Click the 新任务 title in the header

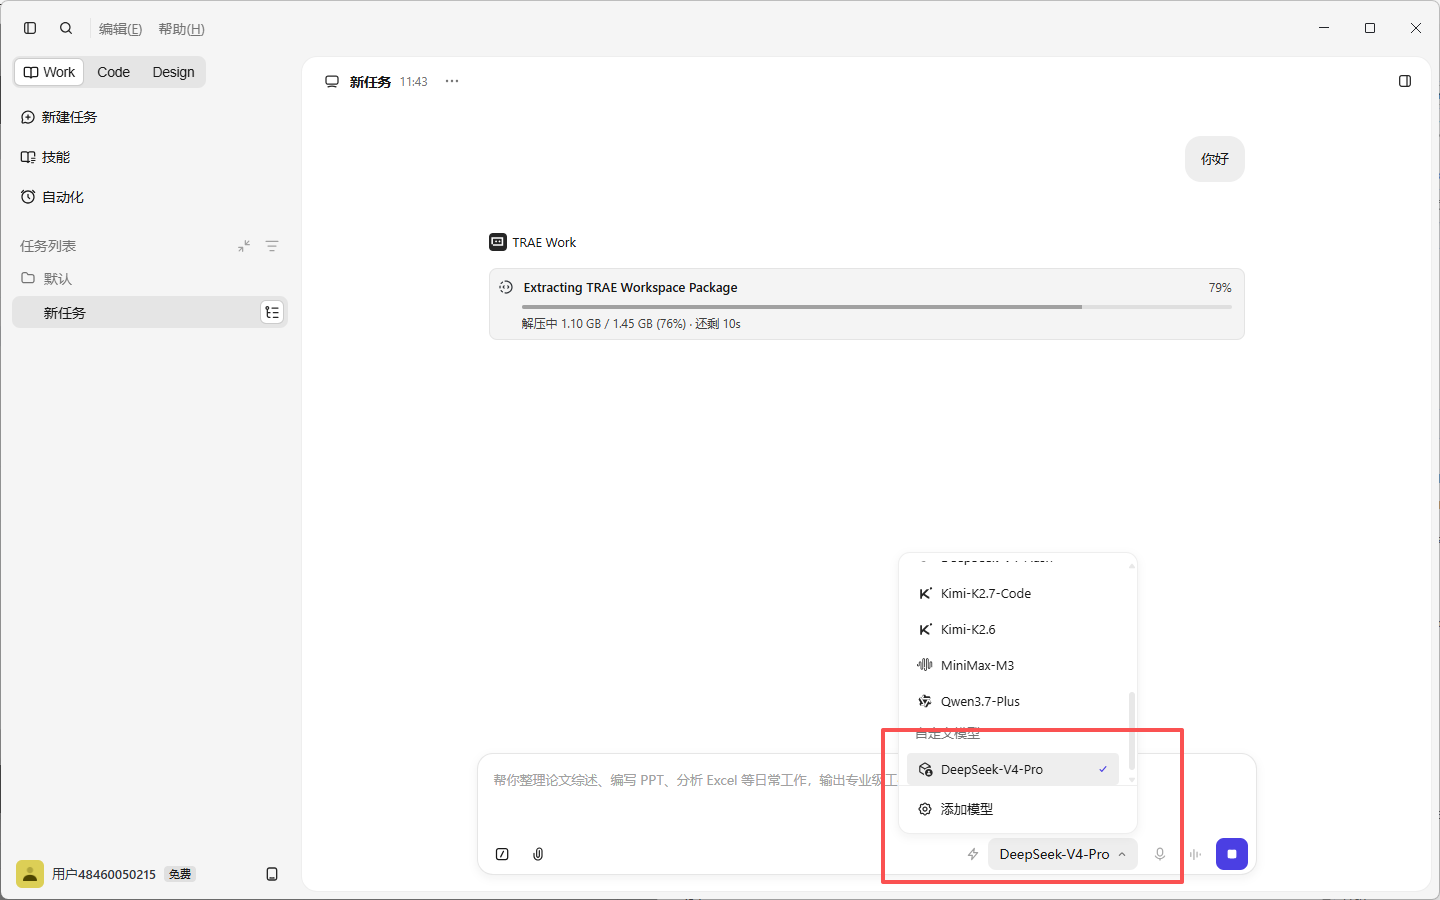(x=370, y=82)
